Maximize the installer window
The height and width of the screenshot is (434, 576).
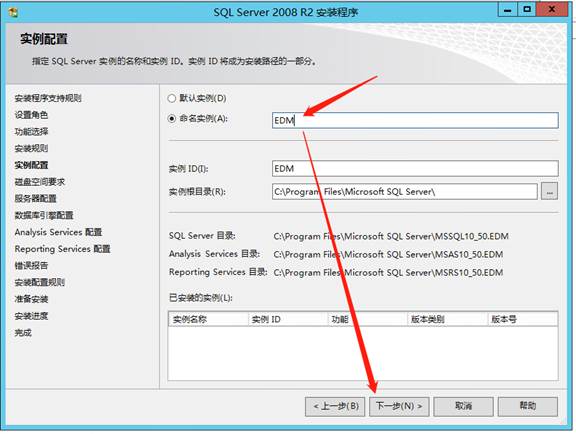[527, 10]
